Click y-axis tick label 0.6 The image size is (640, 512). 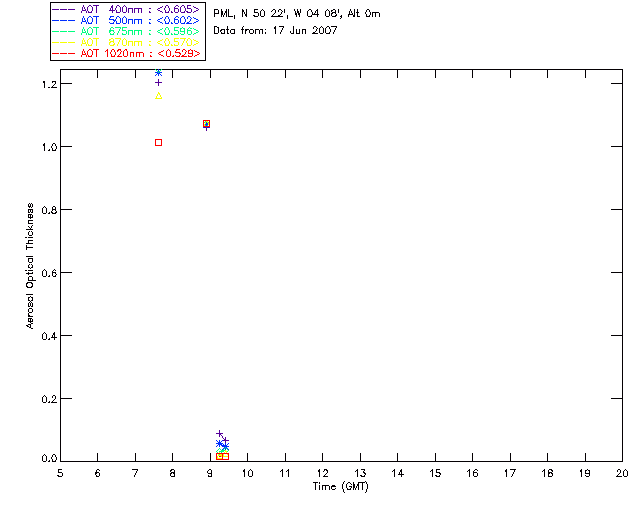(x=49, y=273)
